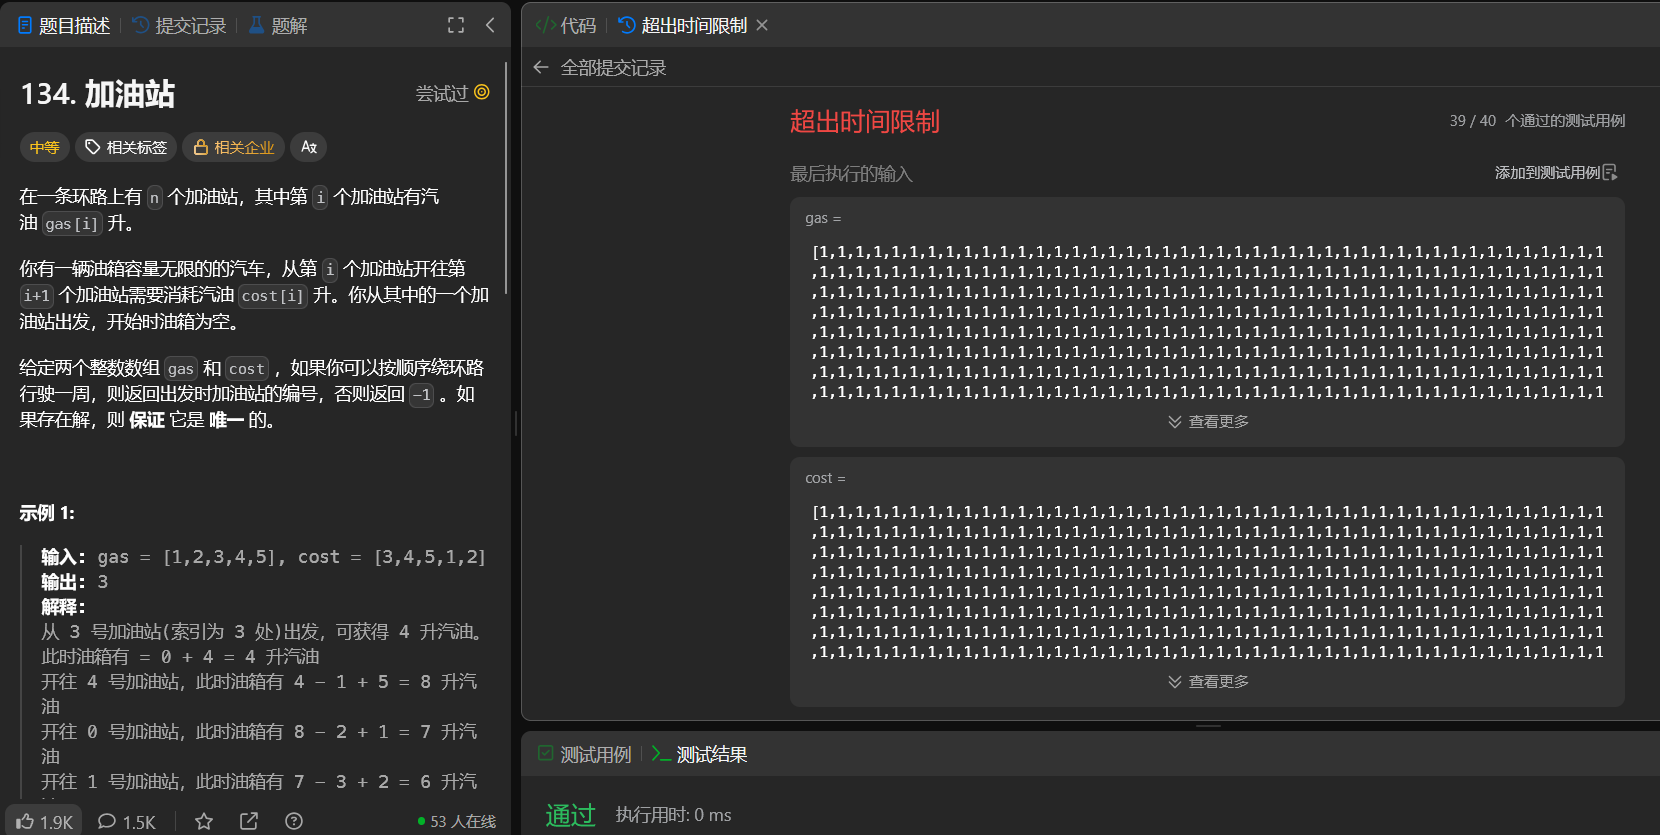Click the left panel vertical scrollbar
Screen dimensions: 1660x835
[506, 180]
